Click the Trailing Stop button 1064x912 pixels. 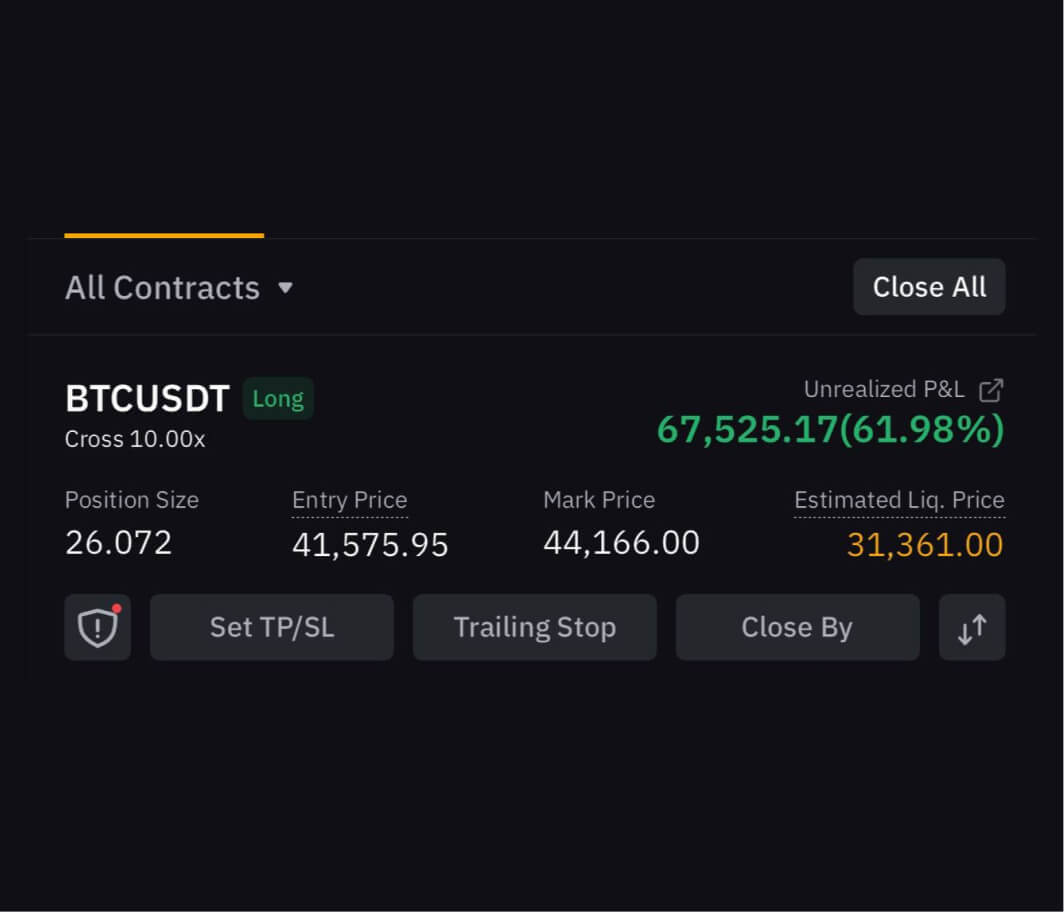point(534,627)
